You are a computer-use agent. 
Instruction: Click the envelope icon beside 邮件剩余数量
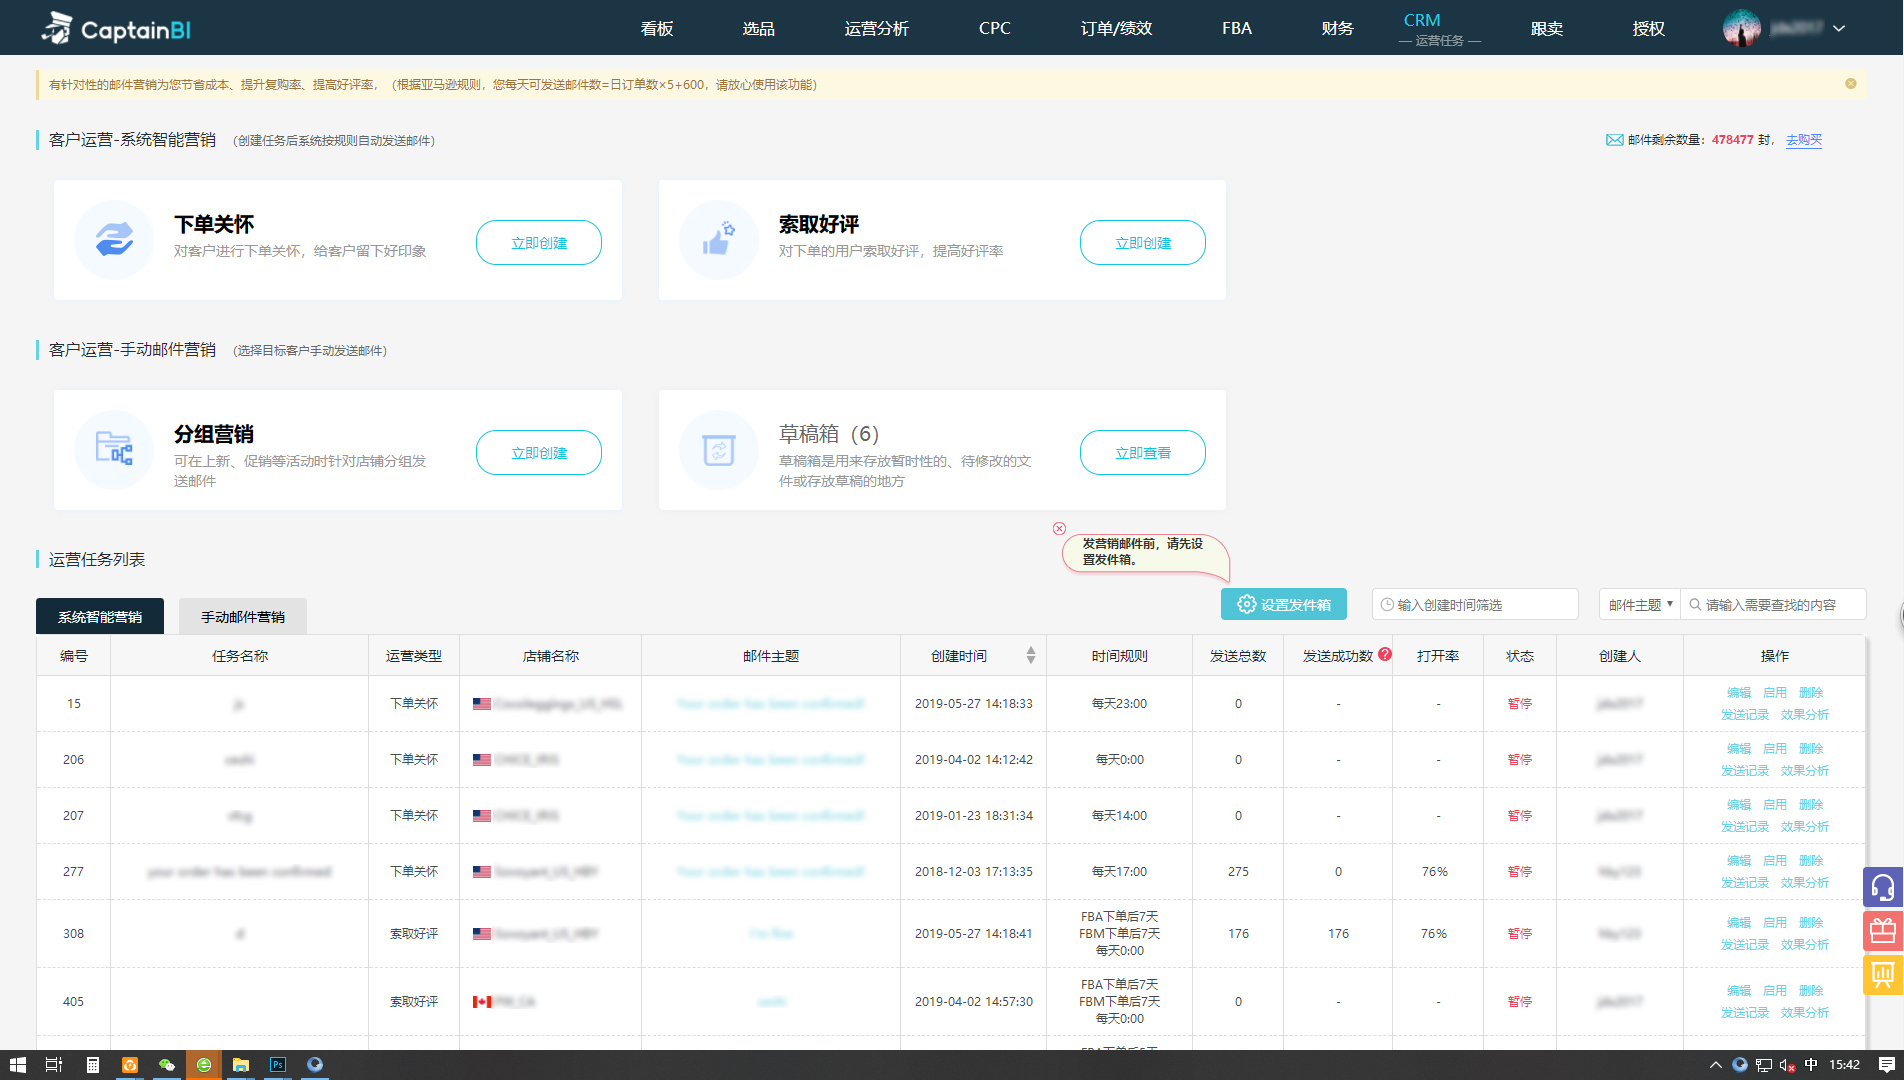[1615, 139]
